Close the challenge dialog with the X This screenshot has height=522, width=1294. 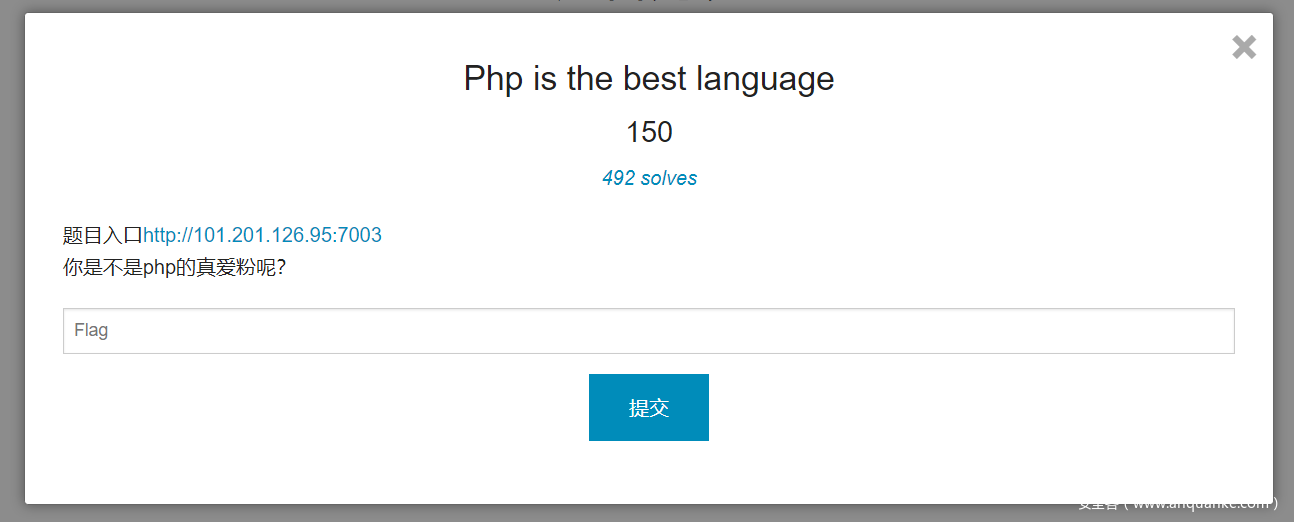pyautogui.click(x=1244, y=47)
